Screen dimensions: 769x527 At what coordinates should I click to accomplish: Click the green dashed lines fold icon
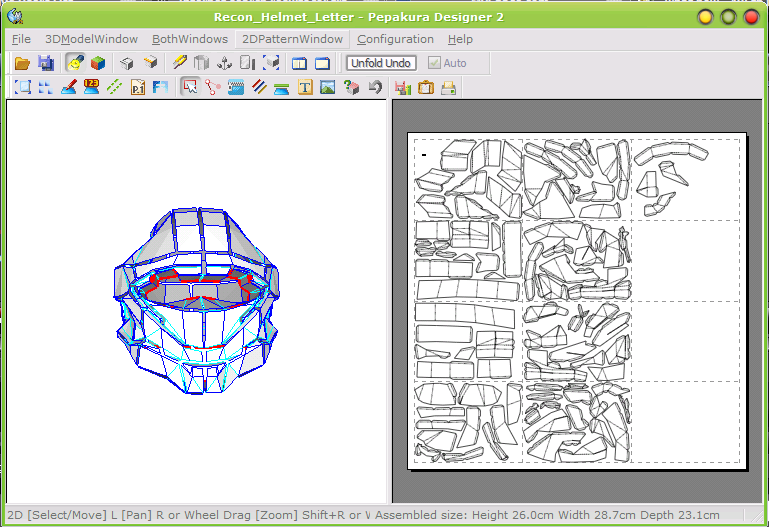(x=115, y=87)
